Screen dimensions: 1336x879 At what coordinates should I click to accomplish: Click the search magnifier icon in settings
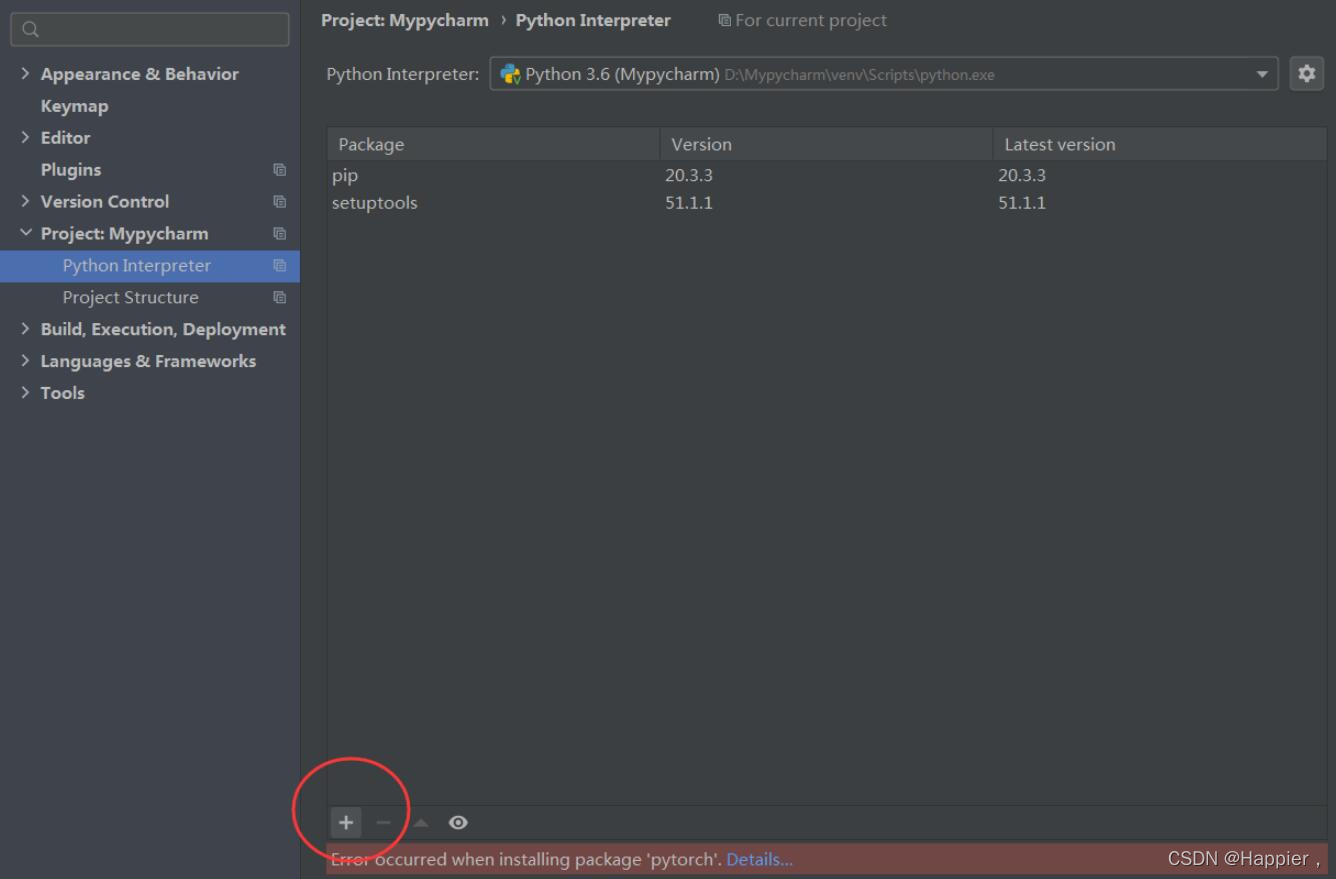(29, 30)
